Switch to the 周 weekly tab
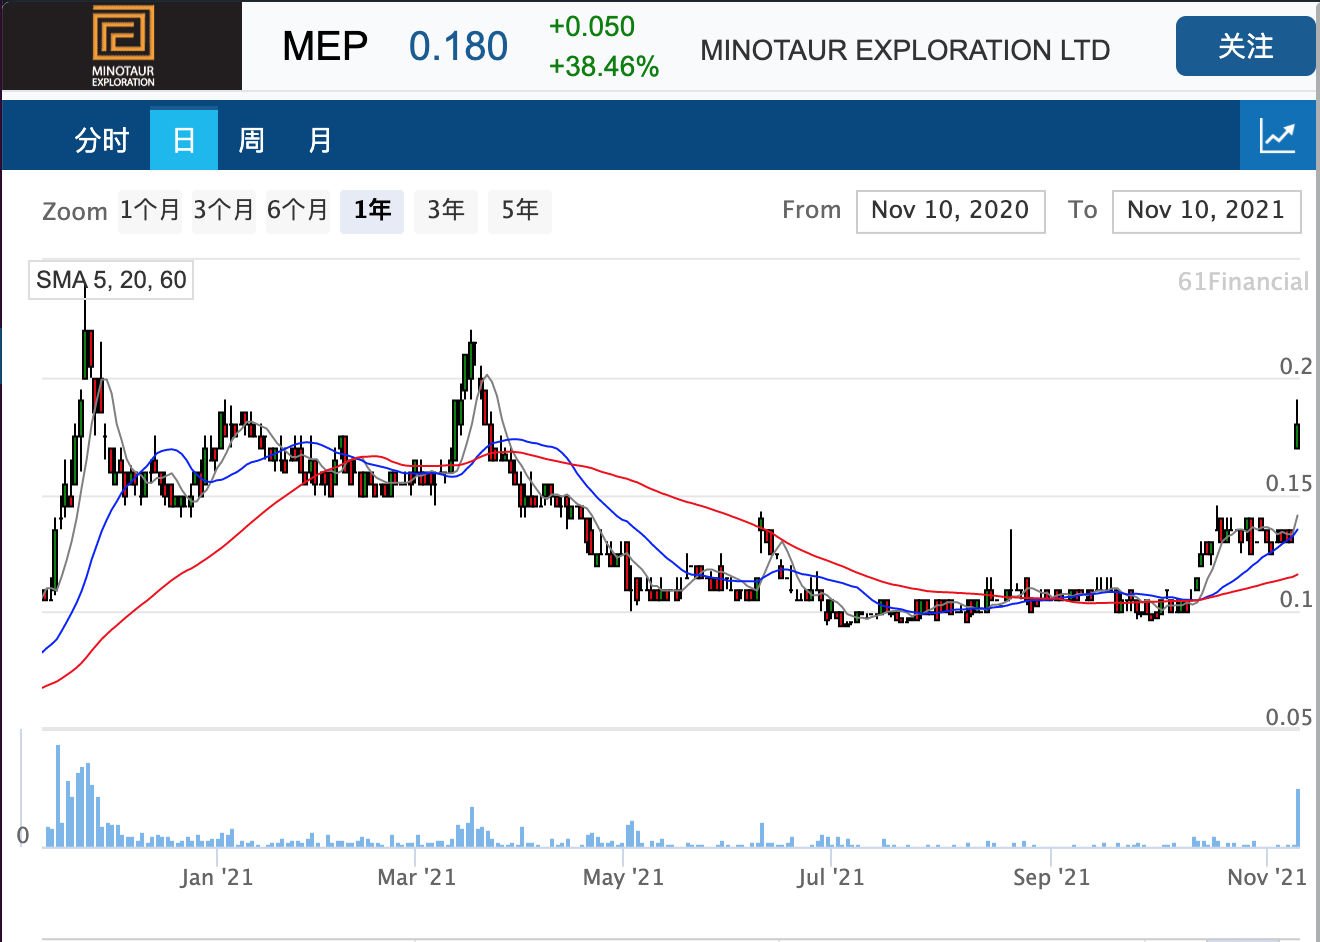1320x942 pixels. 251,140
